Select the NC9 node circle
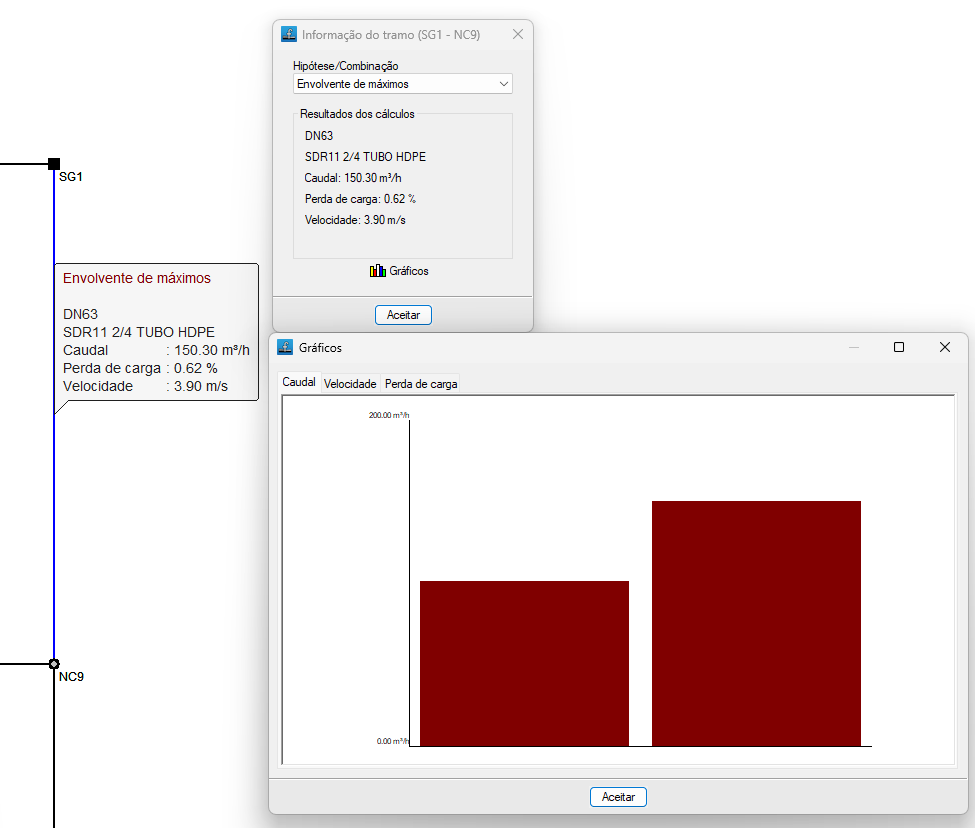The width and height of the screenshot is (975, 828). coord(54,664)
